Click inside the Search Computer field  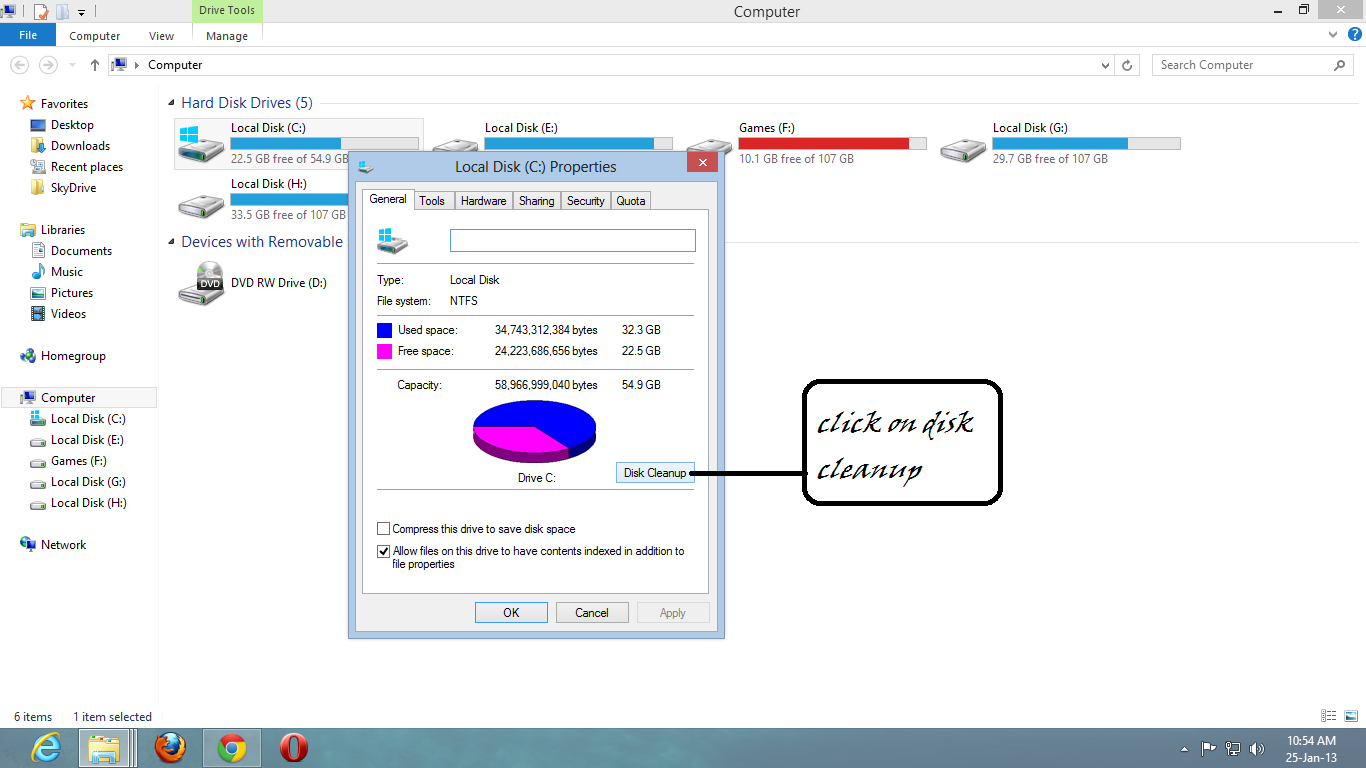click(1240, 64)
